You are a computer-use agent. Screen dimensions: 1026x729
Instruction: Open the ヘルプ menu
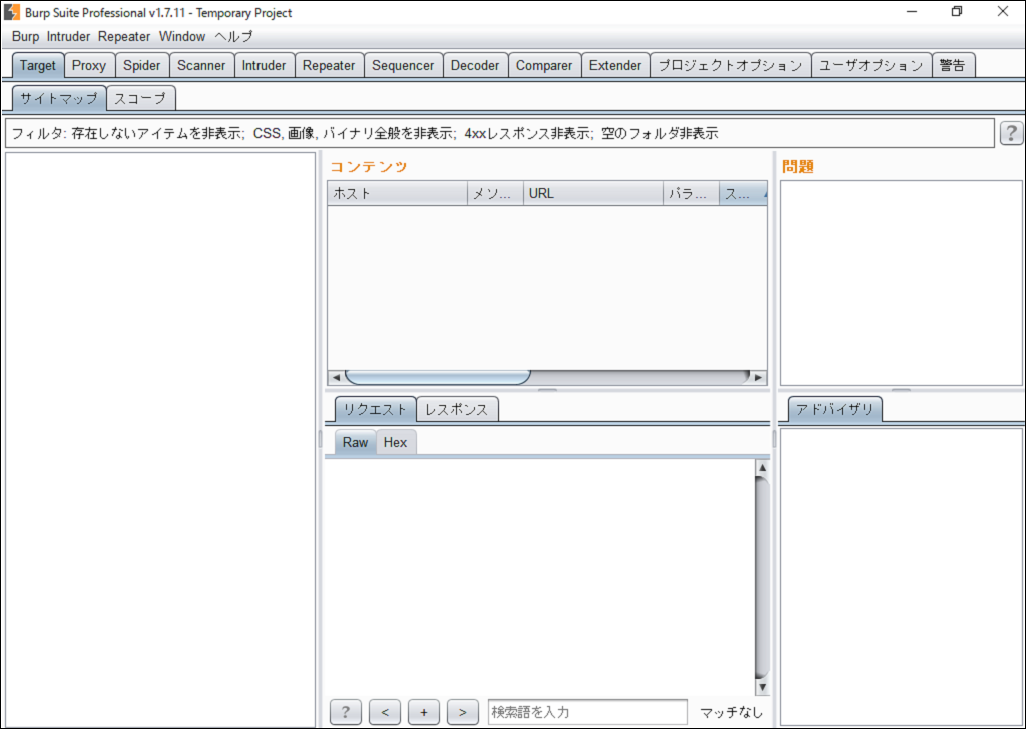(x=233, y=37)
